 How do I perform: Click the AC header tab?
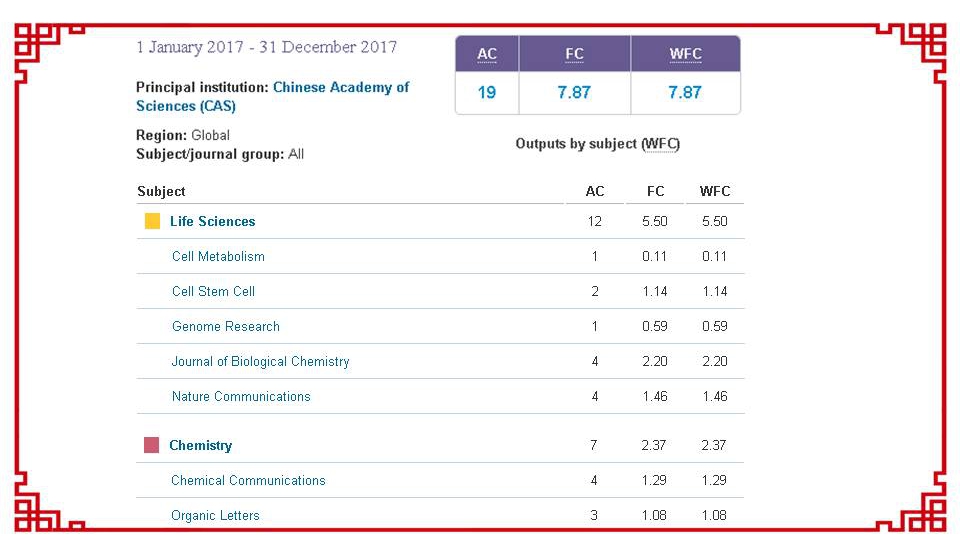(487, 54)
